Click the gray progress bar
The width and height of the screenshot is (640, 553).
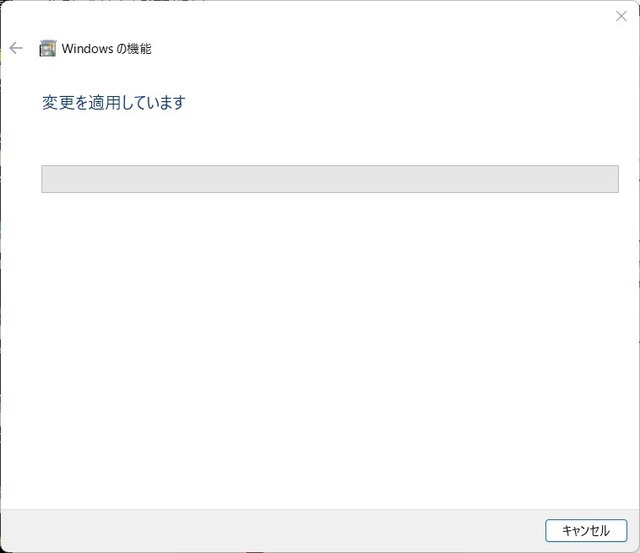(x=330, y=179)
